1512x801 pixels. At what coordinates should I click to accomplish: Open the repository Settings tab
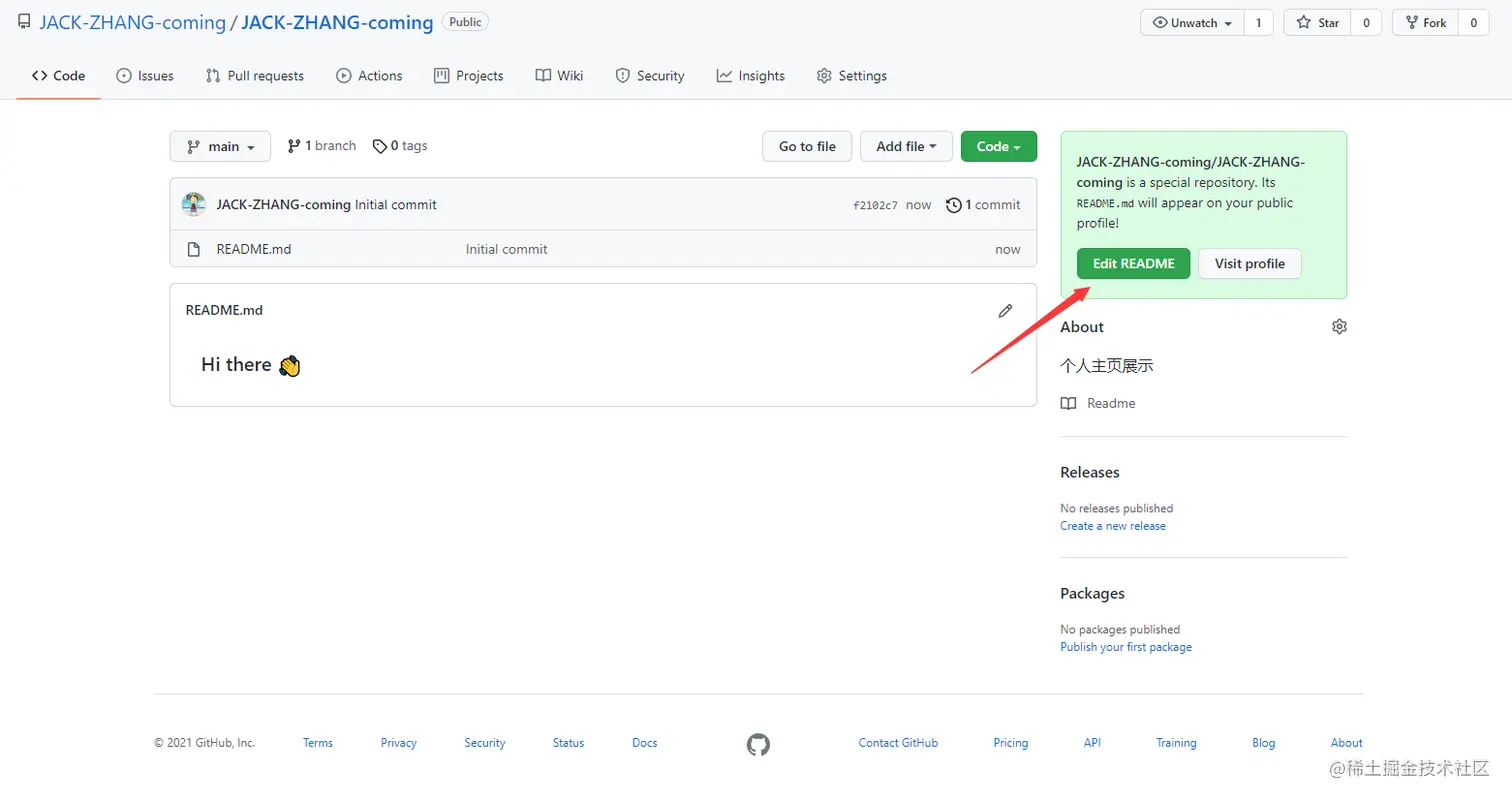[x=852, y=76]
